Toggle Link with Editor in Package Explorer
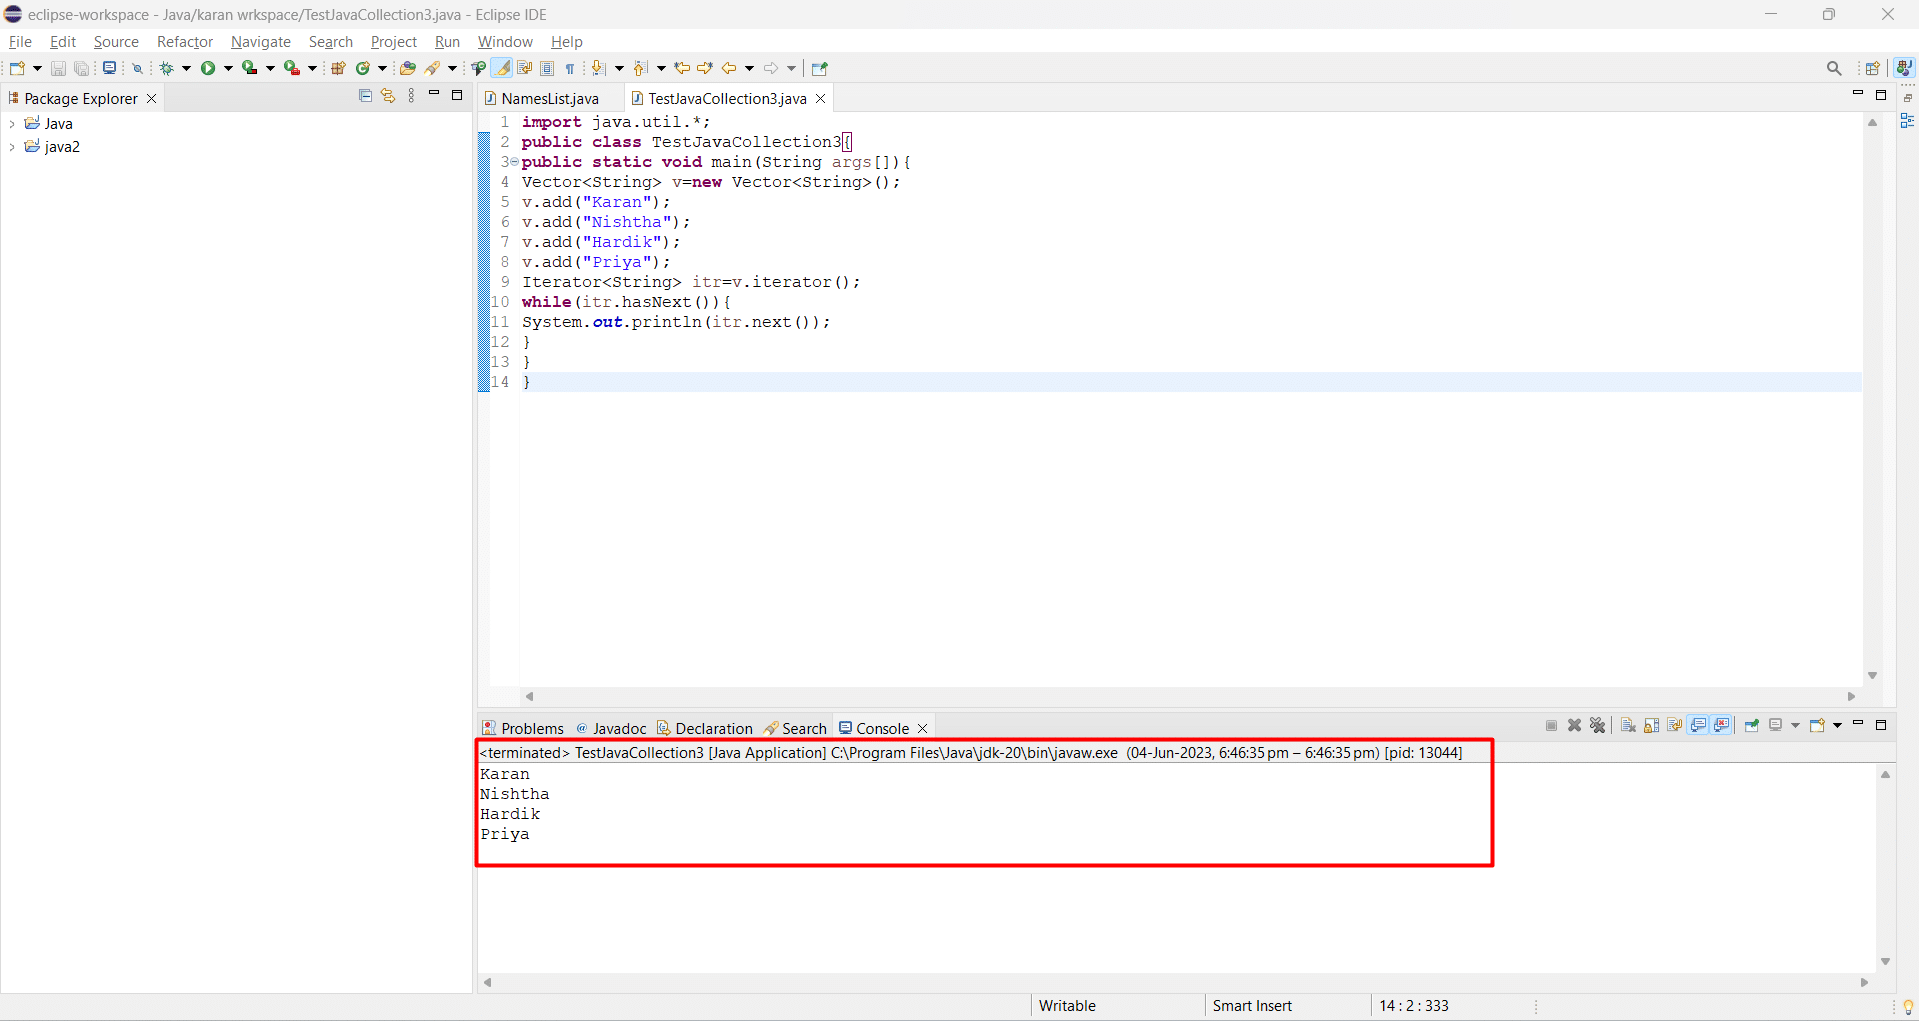 coord(388,96)
